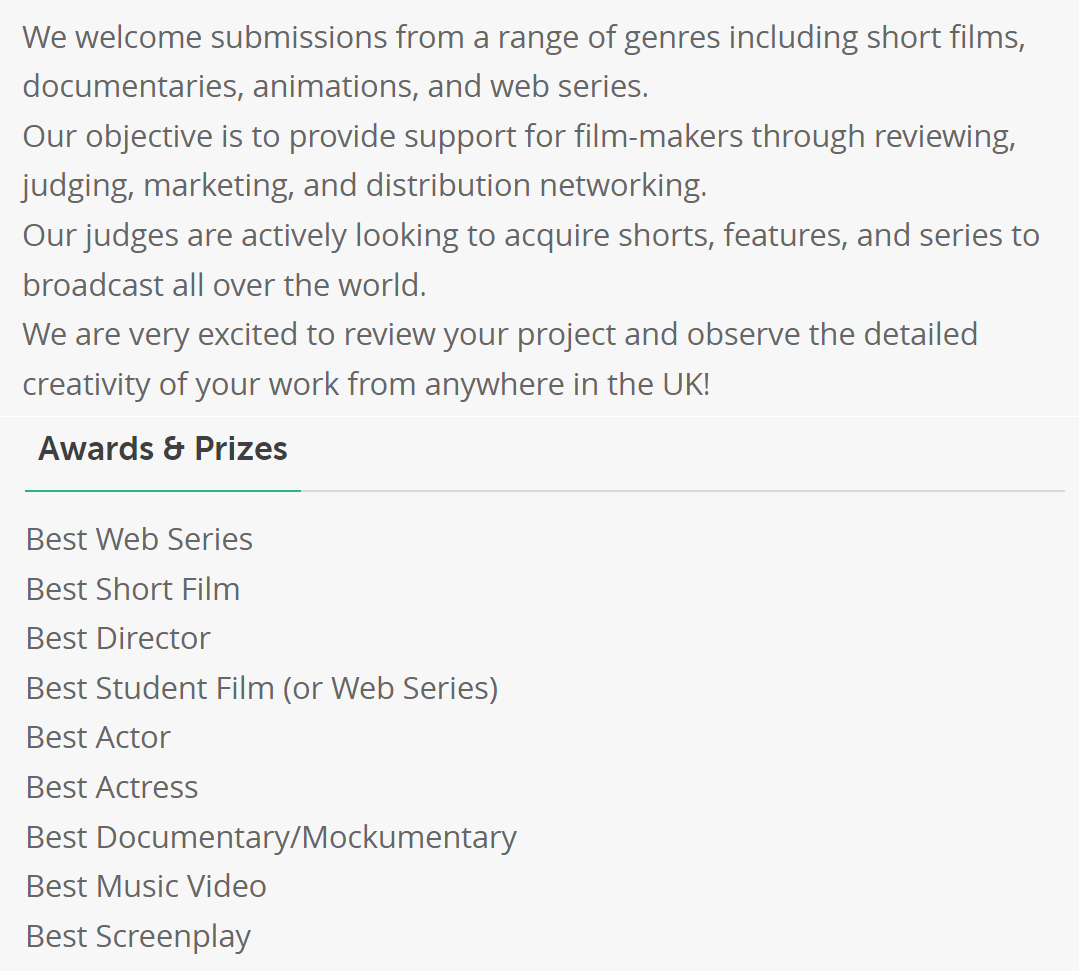Click the words "documentaries, animations, and web series"
Image resolution: width=1079 pixels, height=971 pixels.
(335, 87)
